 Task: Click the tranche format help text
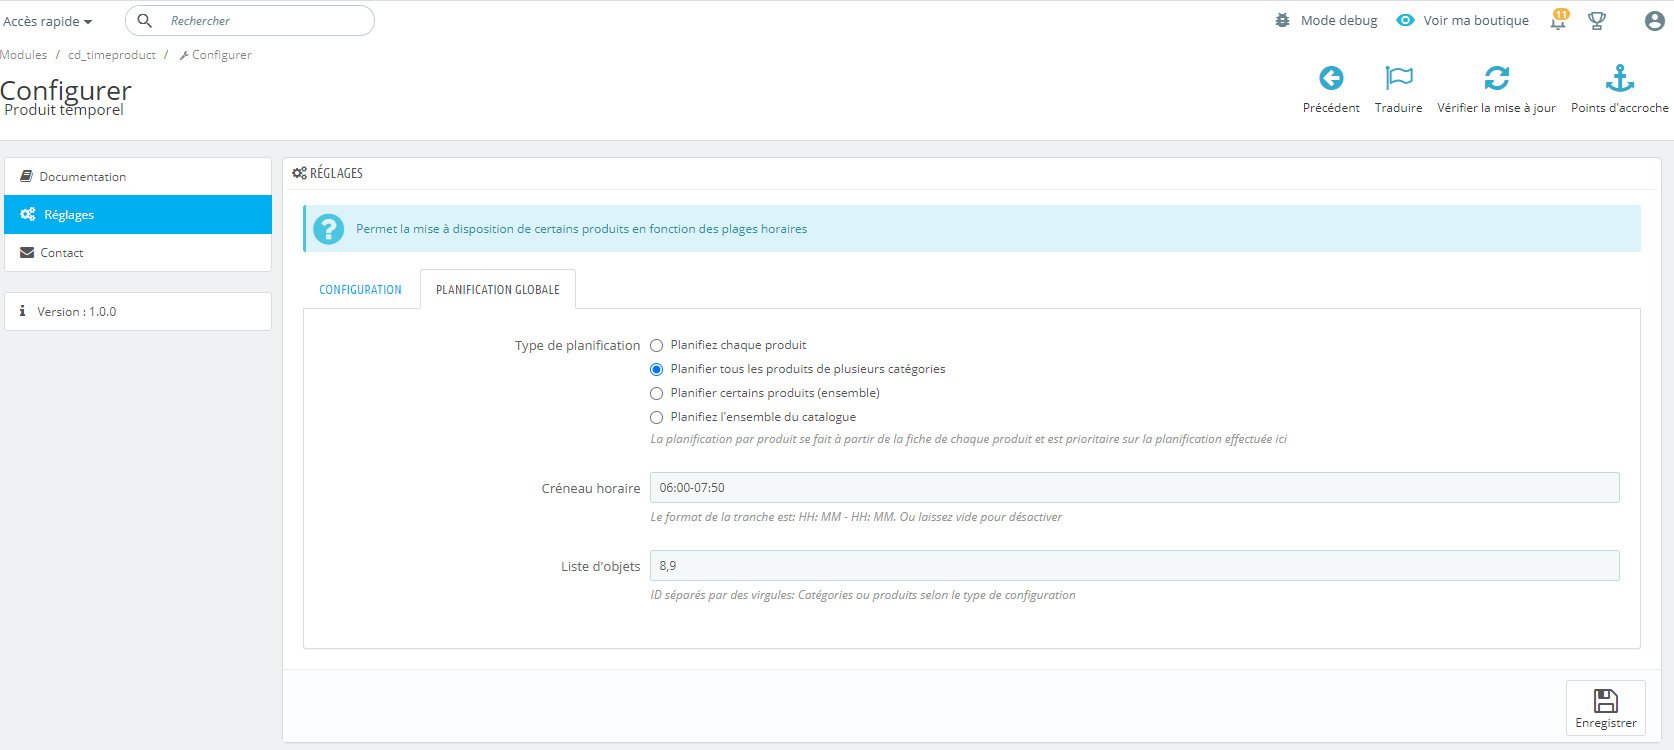tap(856, 517)
